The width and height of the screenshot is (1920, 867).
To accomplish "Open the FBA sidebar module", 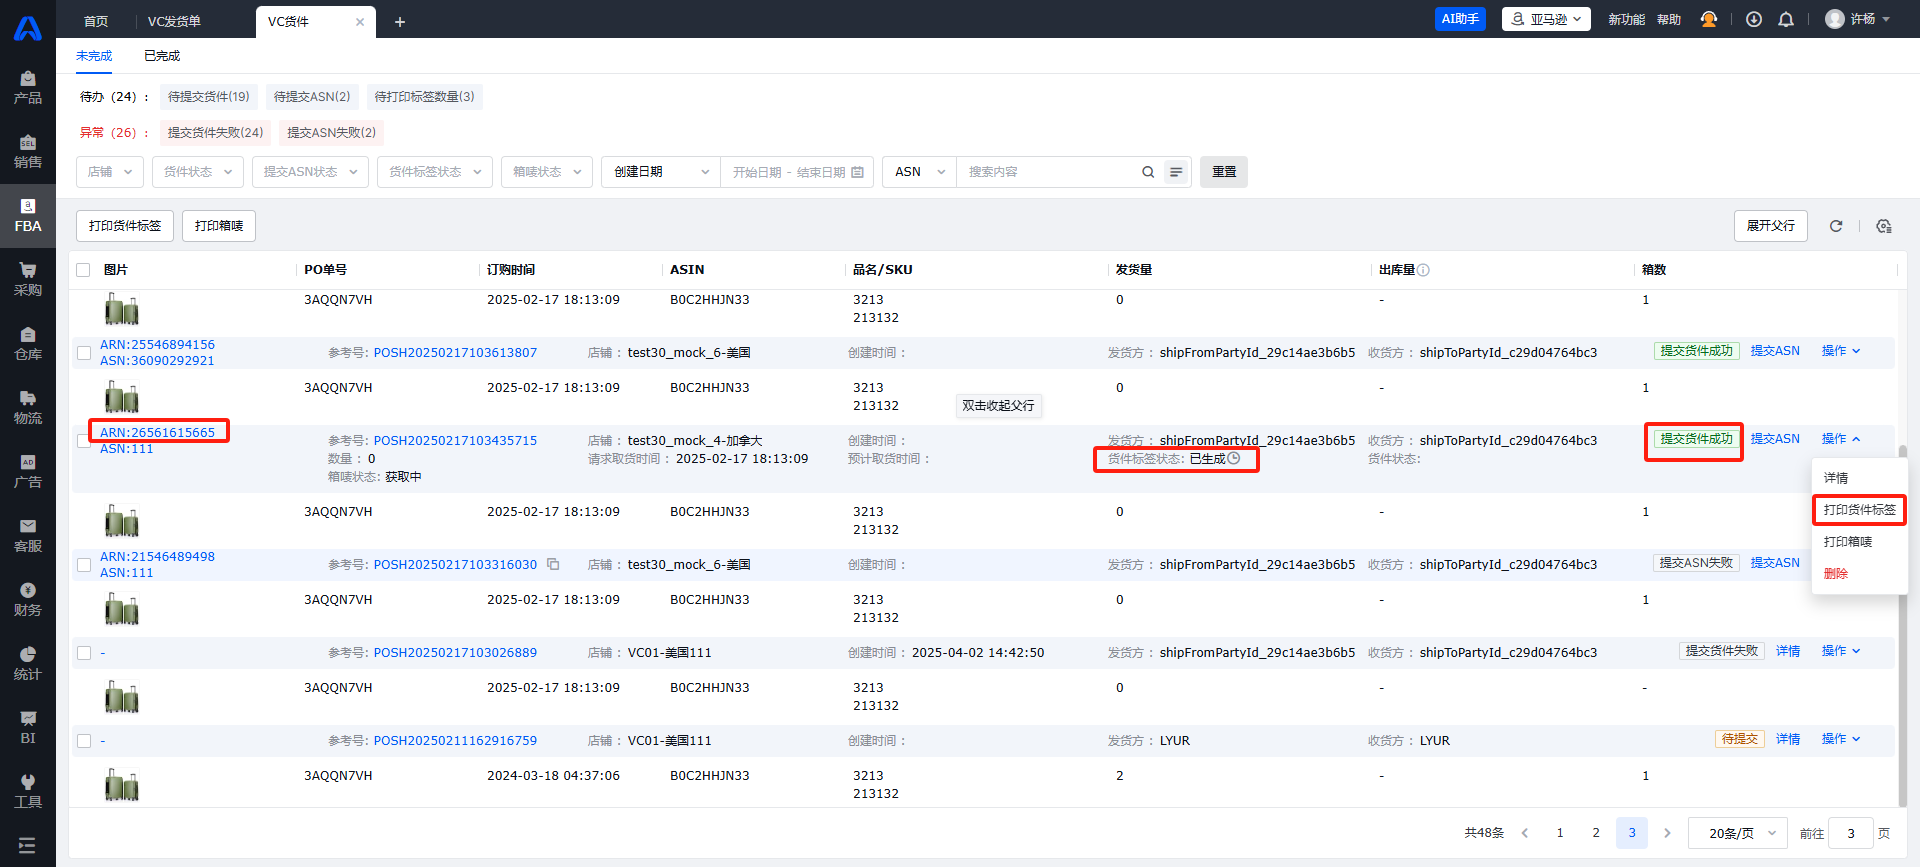I will pos(28,216).
